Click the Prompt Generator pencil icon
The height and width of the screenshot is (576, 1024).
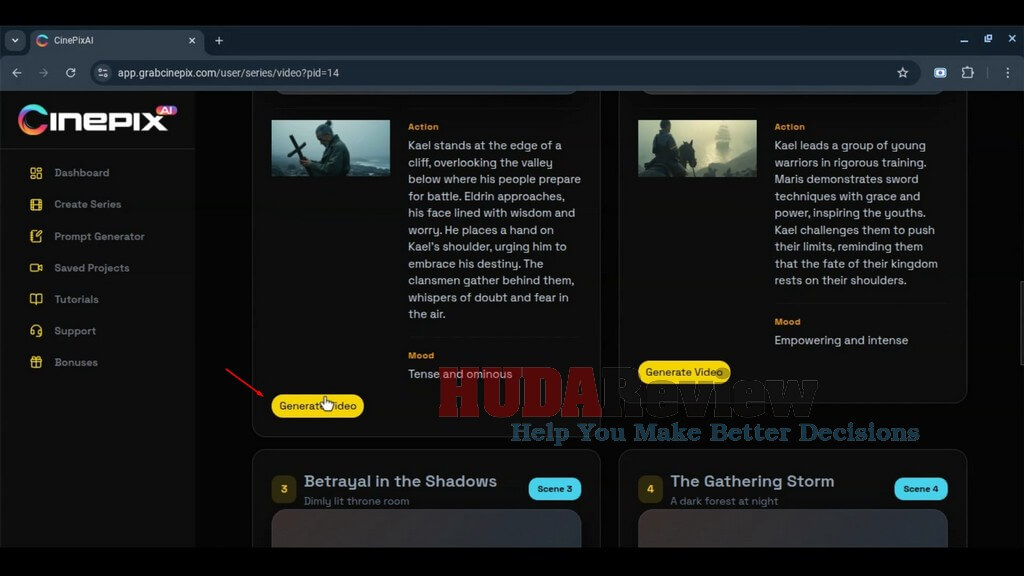tap(36, 236)
